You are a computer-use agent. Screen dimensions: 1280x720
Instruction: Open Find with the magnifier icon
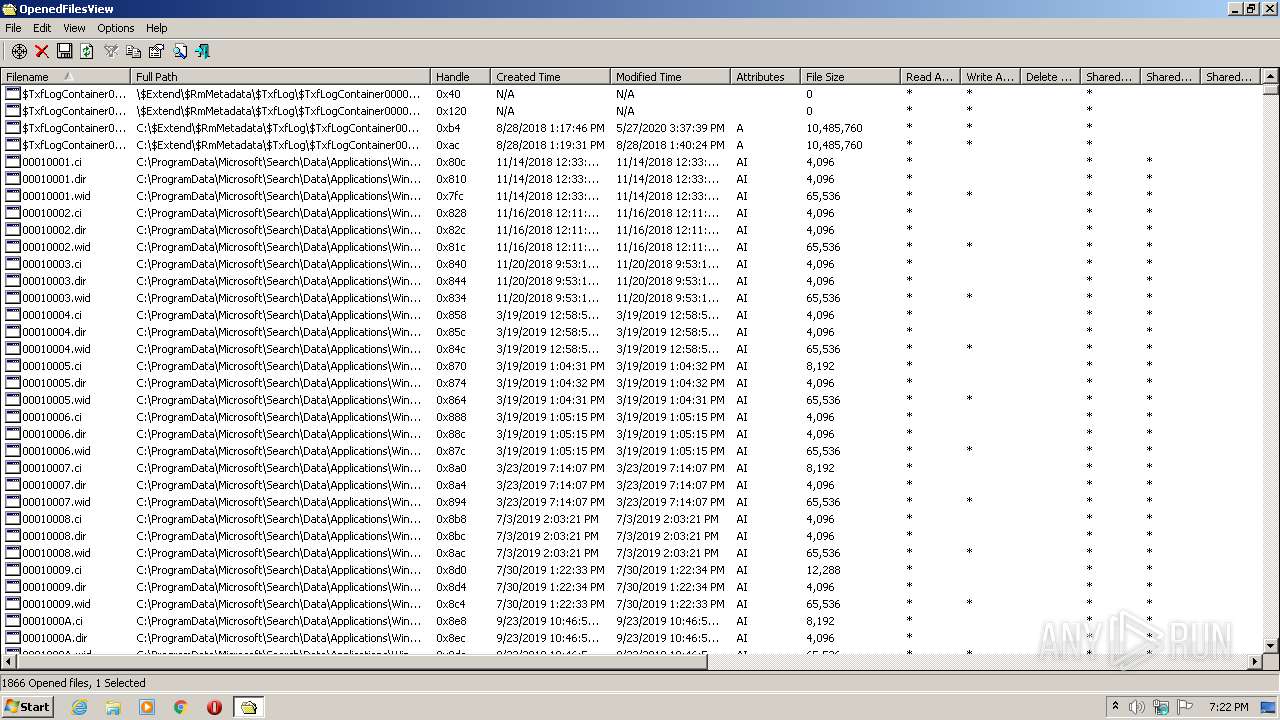coord(180,51)
